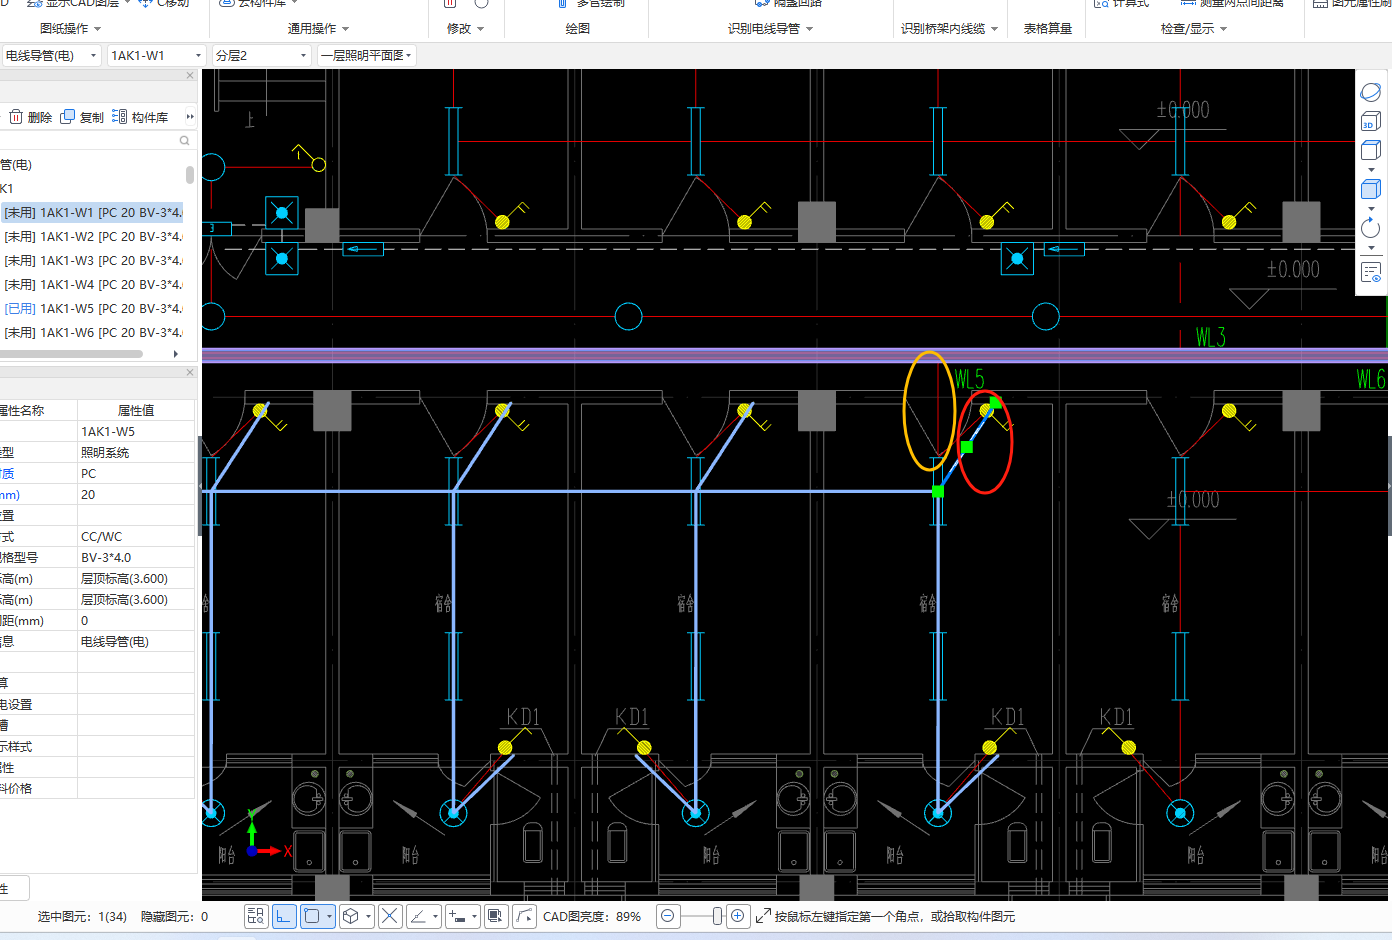1392x940 pixels.
Task: Open dropdown arrow beside rectangle selection icon
Action: coord(329,916)
